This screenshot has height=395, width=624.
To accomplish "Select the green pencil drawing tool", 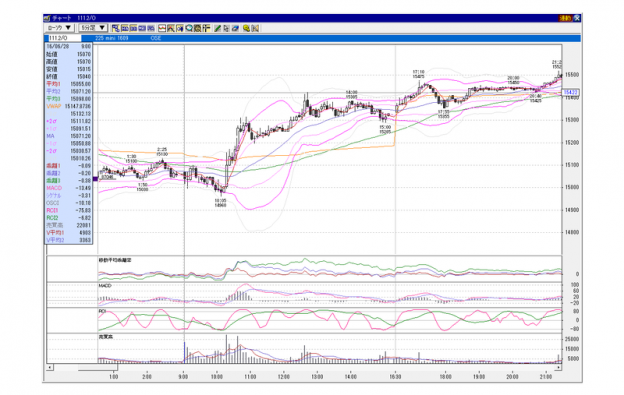I will point(217,28).
